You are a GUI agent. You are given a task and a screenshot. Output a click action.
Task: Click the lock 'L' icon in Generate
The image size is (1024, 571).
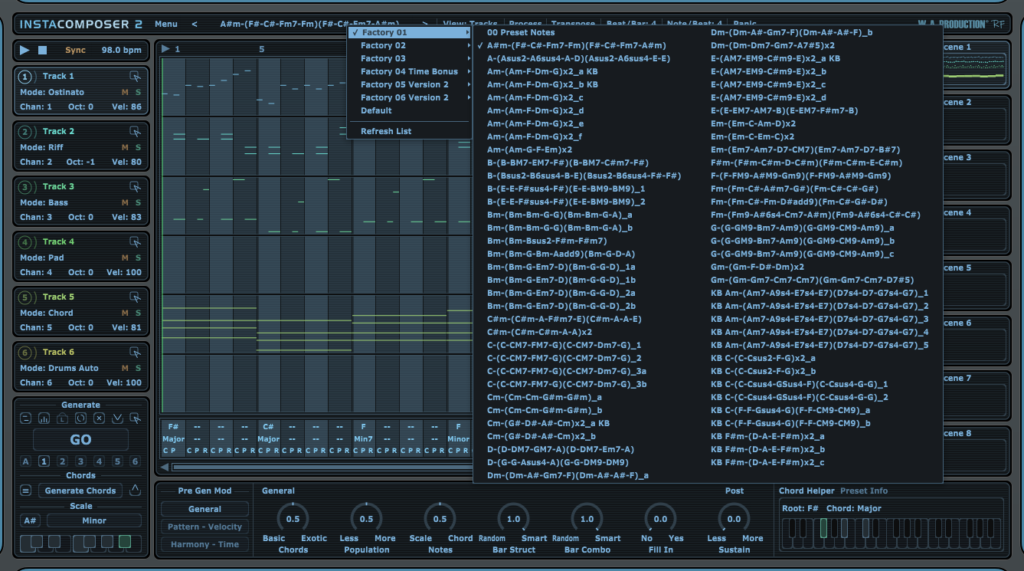[x=62, y=418]
